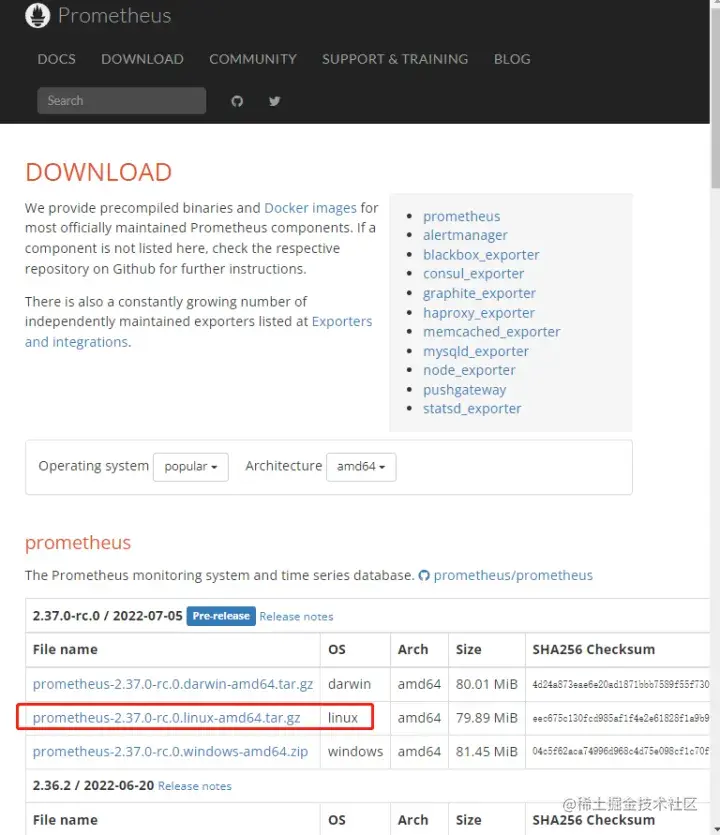
Task: Jump to consul_exporter section link
Action: point(473,273)
